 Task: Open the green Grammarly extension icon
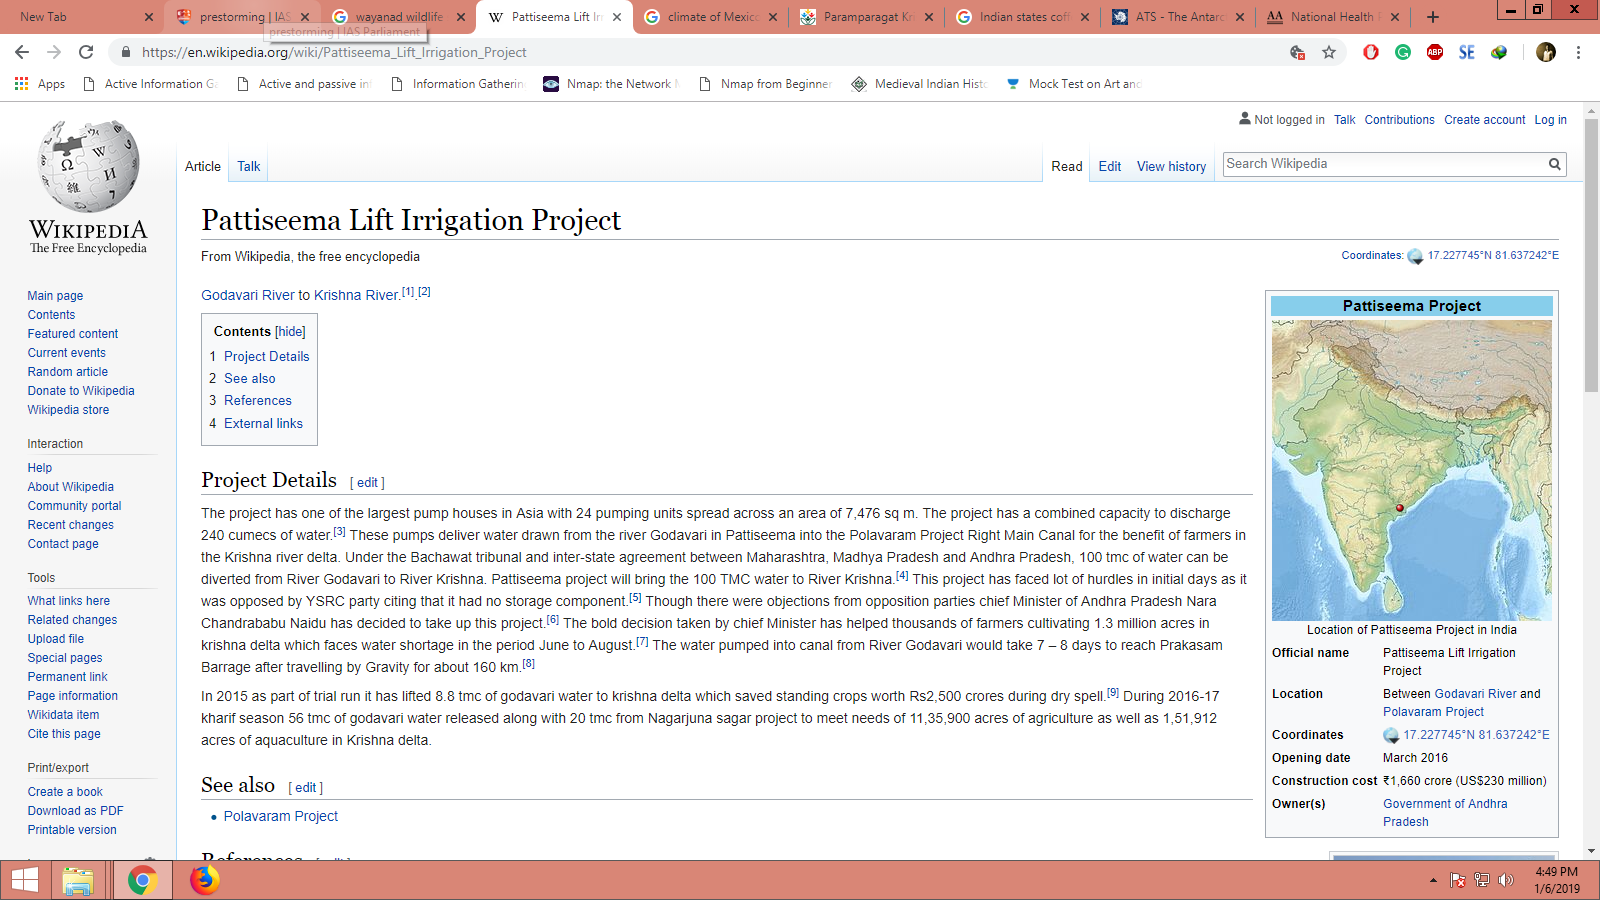1403,52
